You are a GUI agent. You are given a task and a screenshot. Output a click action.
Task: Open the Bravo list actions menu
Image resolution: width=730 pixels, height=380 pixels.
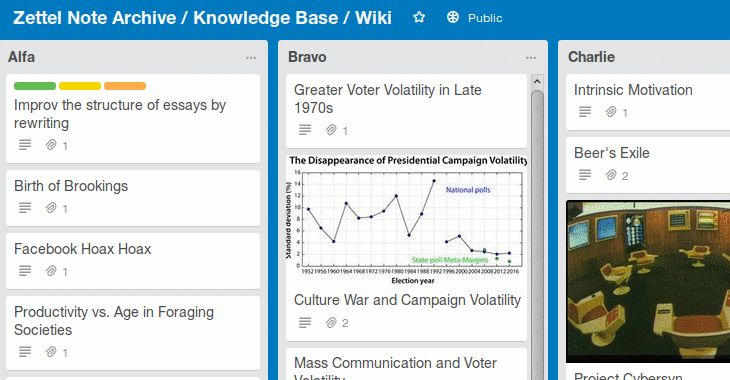click(x=531, y=58)
